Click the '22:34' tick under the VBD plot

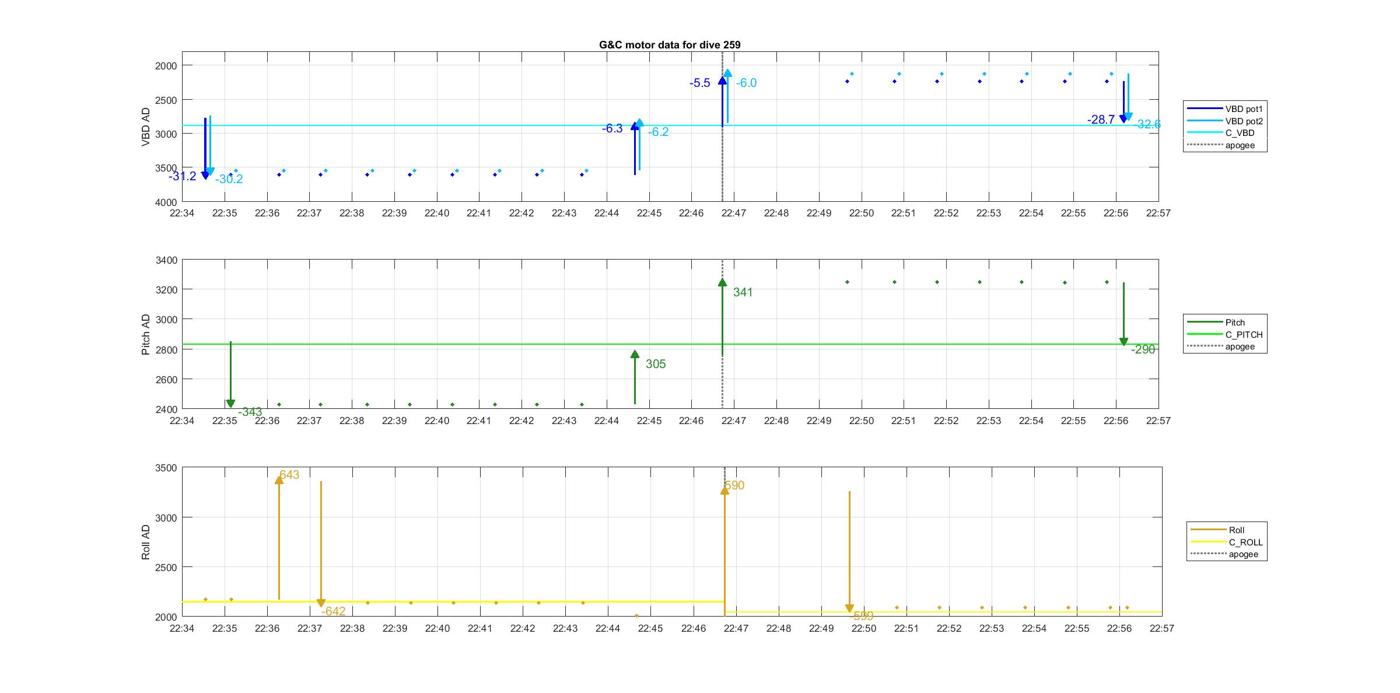(182, 213)
